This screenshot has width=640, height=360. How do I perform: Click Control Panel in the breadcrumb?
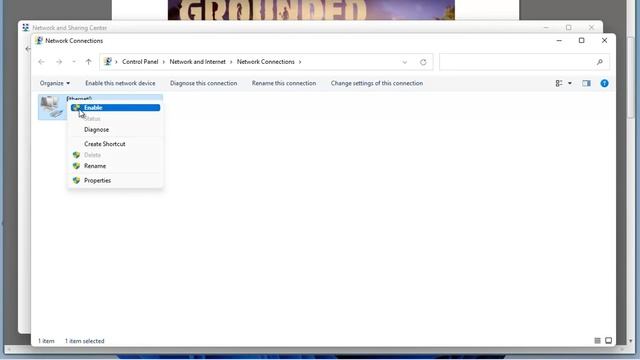(x=140, y=62)
